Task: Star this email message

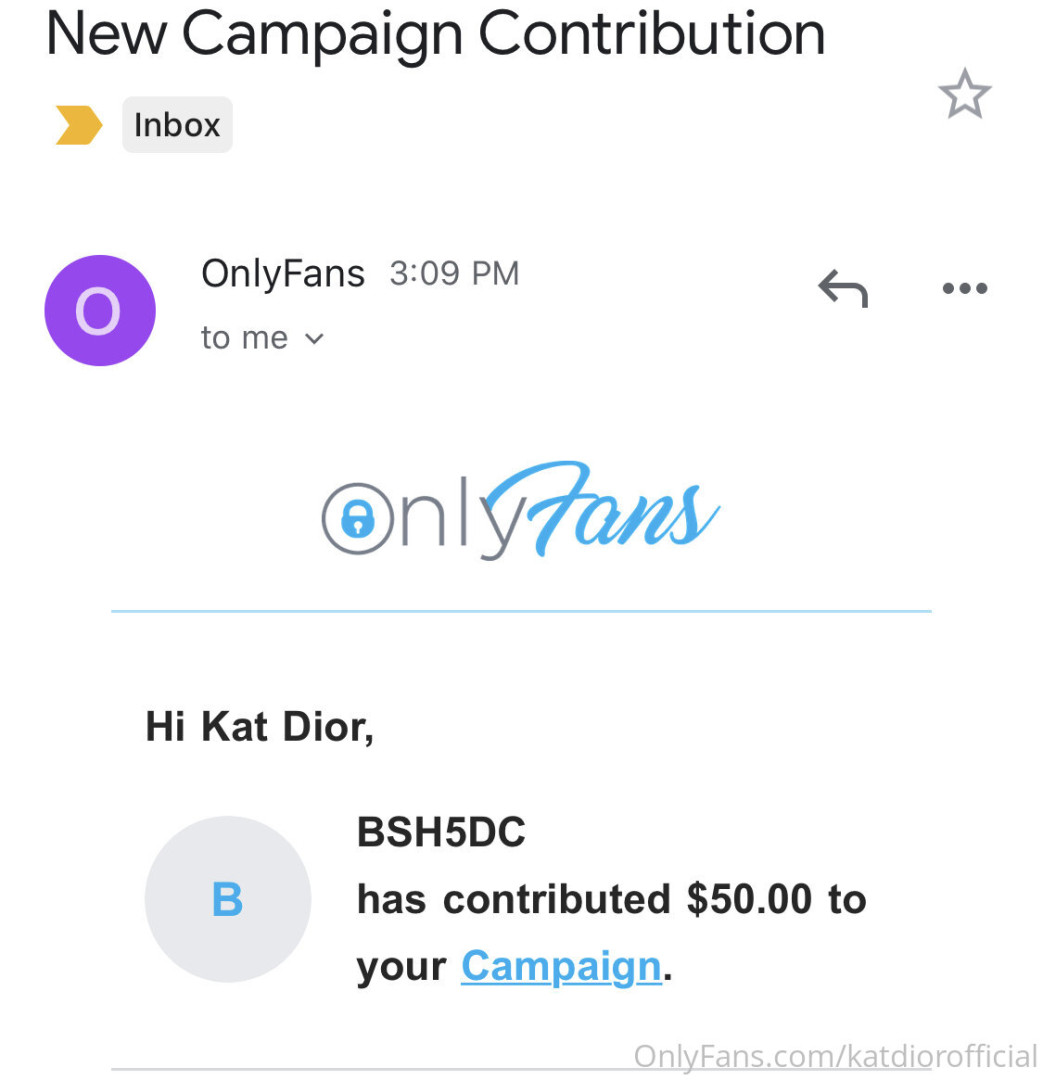Action: [964, 95]
